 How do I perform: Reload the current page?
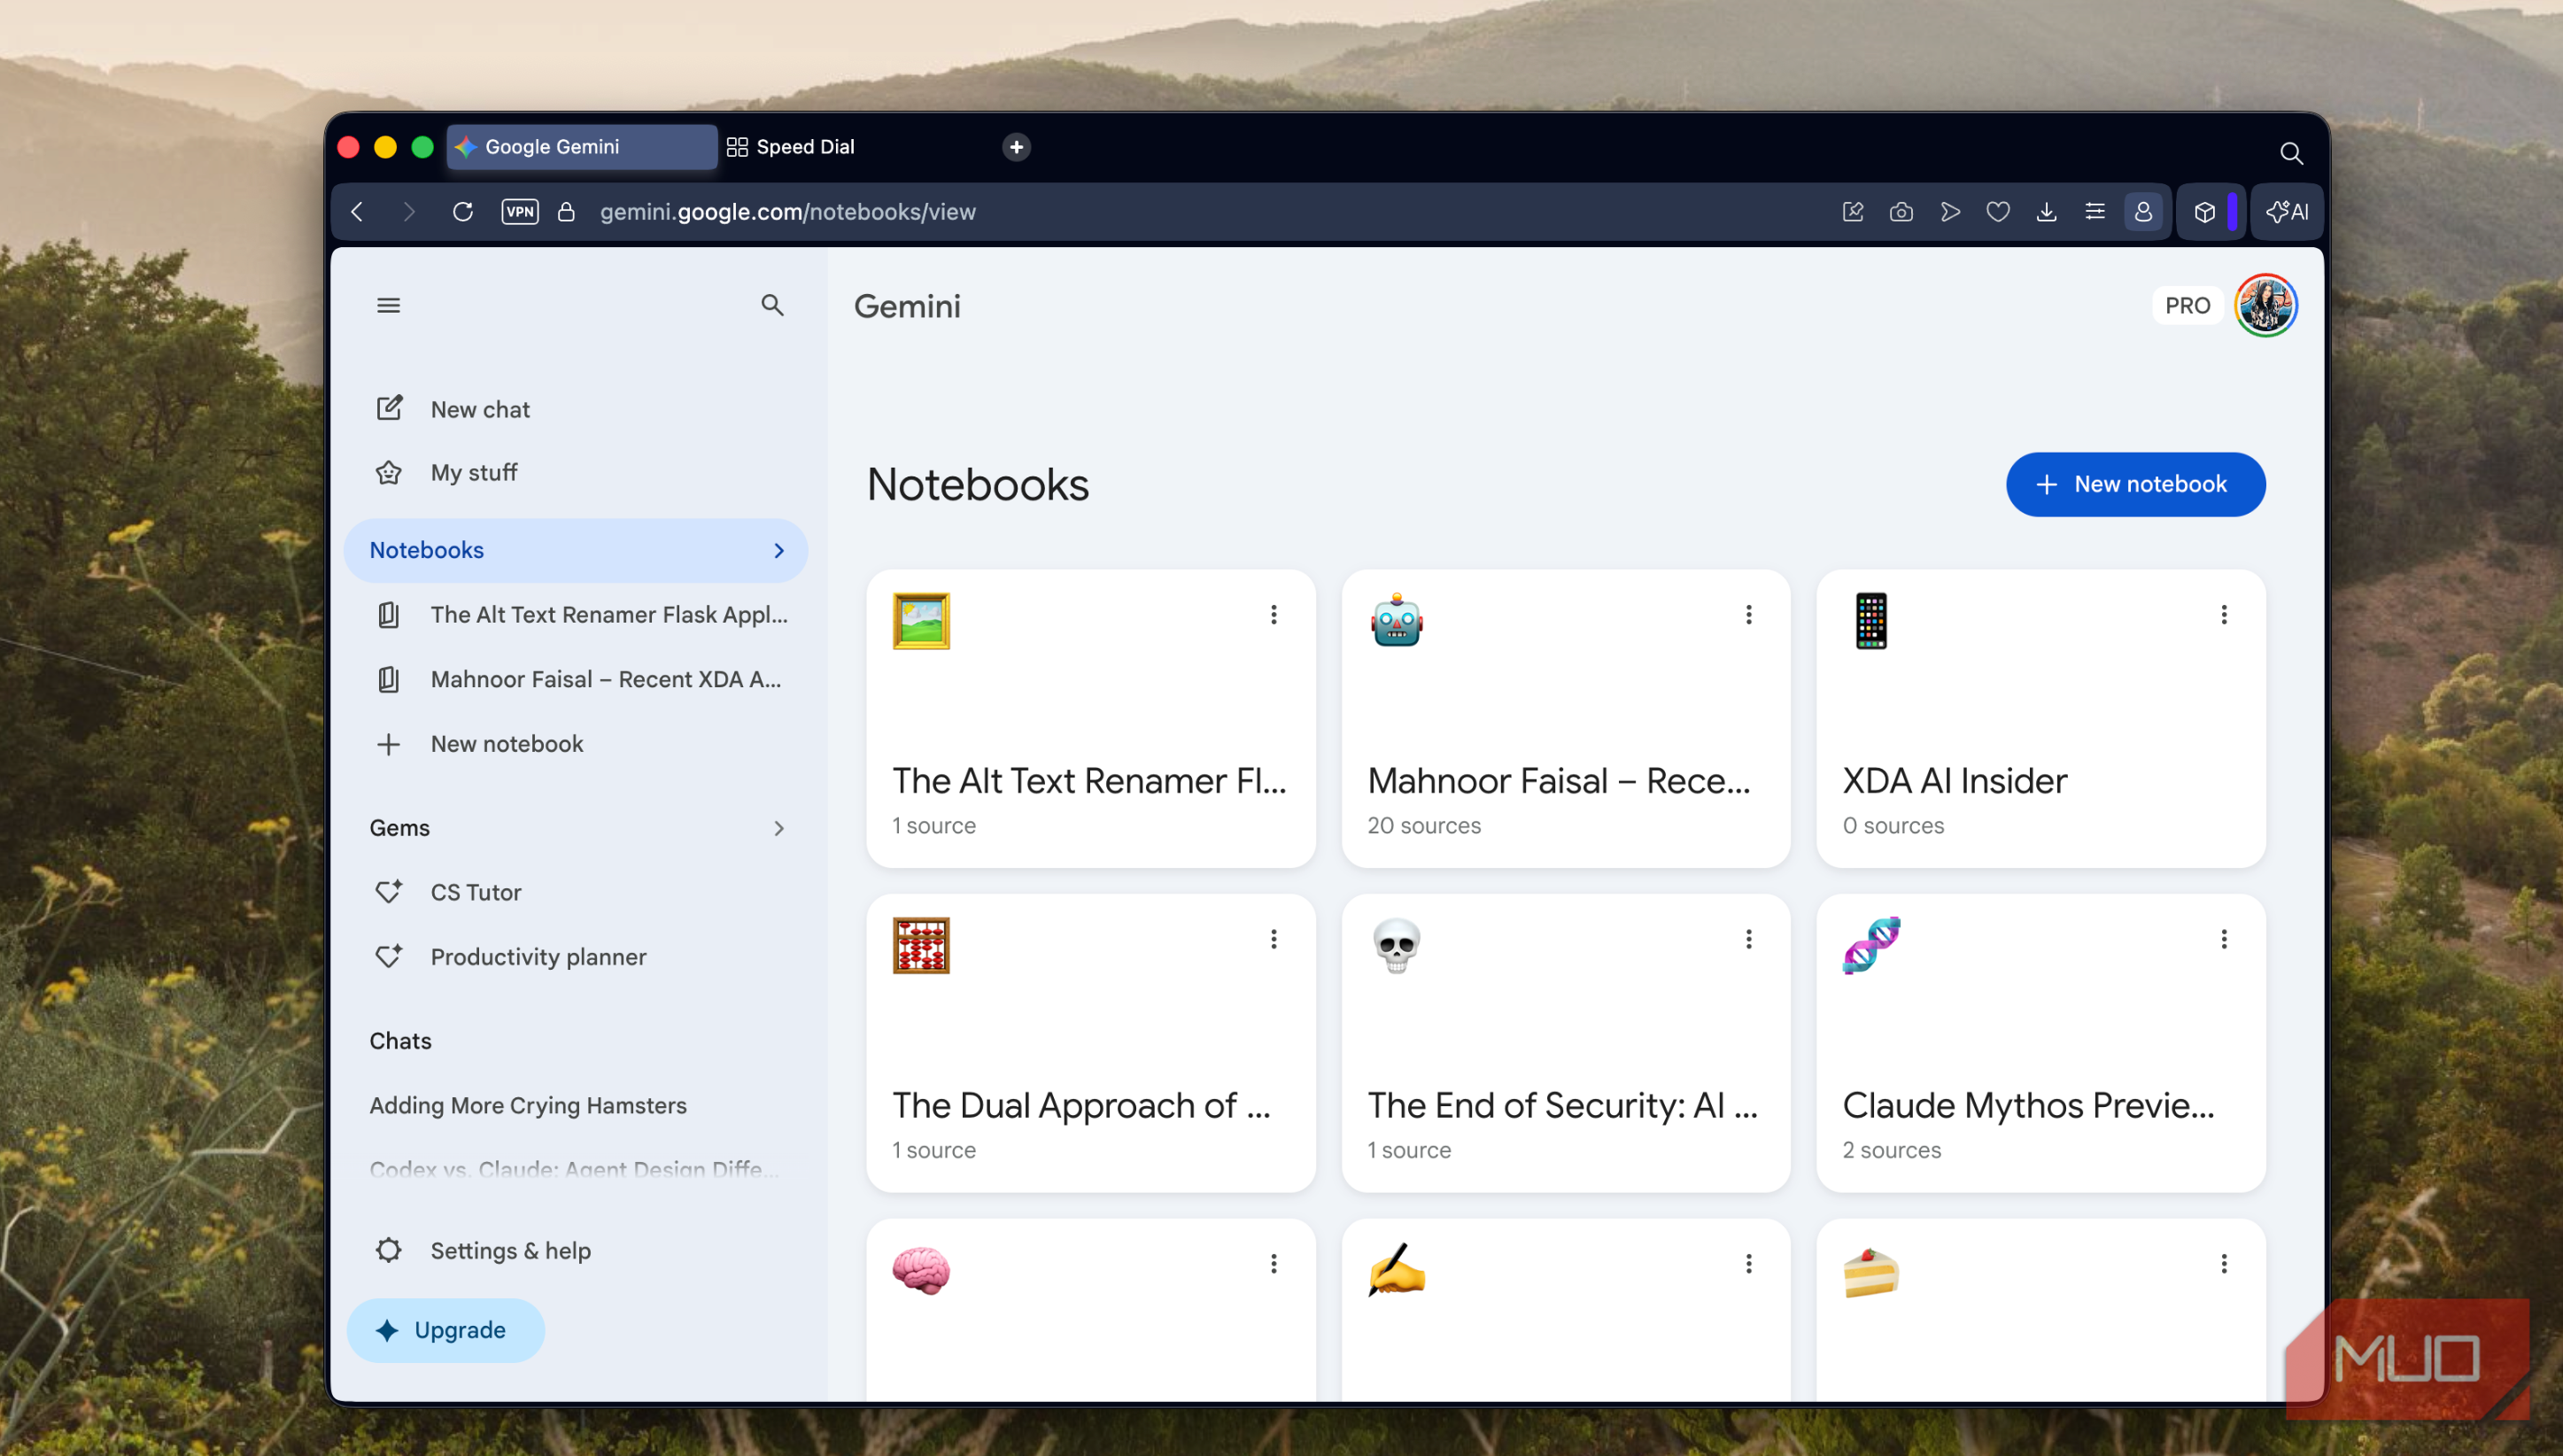coord(462,212)
